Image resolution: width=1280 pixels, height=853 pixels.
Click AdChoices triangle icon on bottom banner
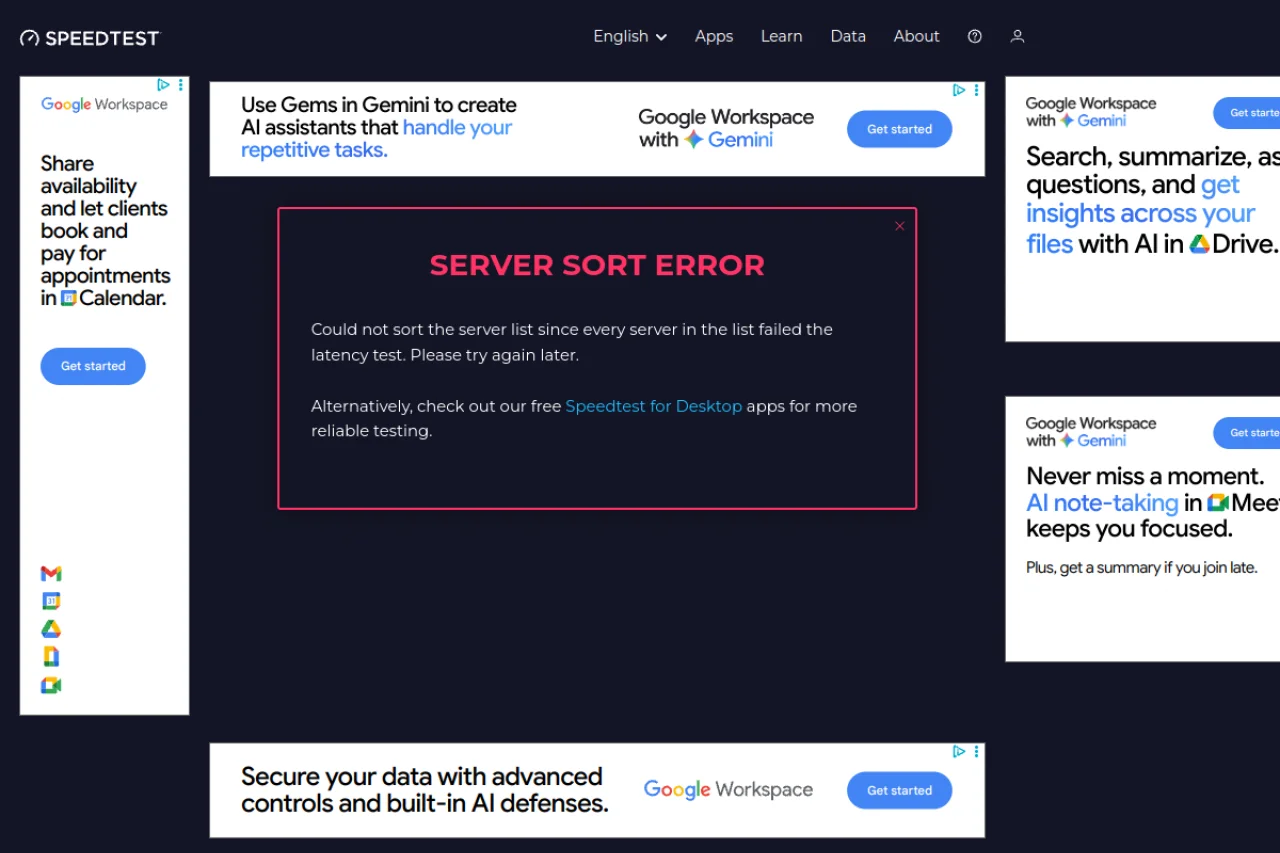[959, 751]
